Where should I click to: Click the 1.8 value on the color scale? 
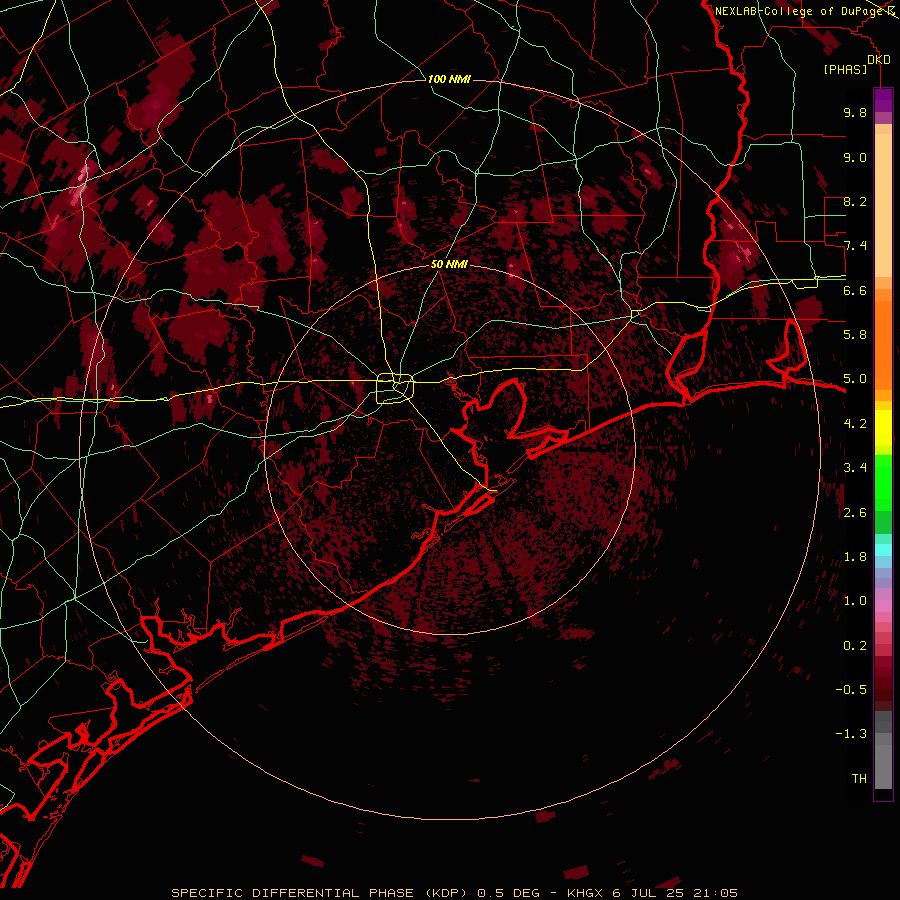(855, 557)
